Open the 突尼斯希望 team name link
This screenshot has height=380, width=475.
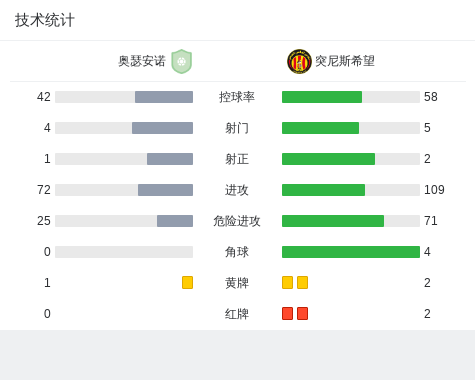(345, 61)
